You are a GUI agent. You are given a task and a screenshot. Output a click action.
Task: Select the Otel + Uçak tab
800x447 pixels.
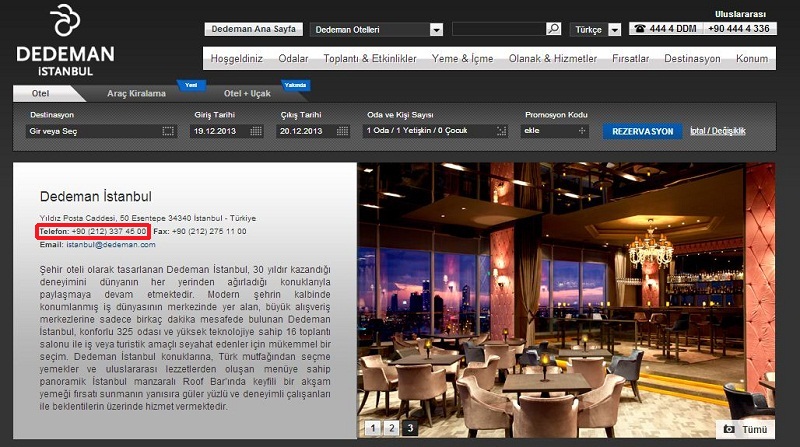point(247,93)
